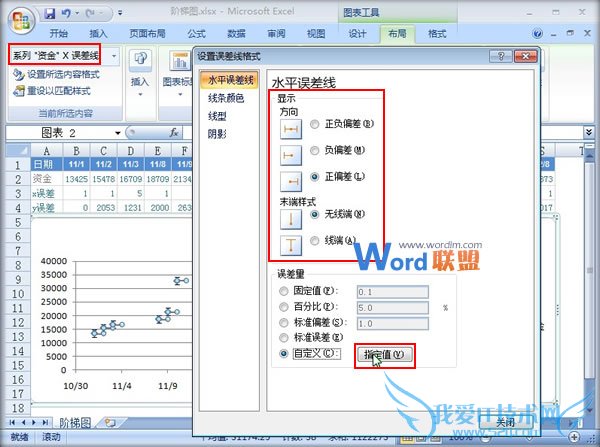Image resolution: width=600 pixels, height=447 pixels.
Task: Go to last sheet navigation arrow
Action: click(46, 422)
